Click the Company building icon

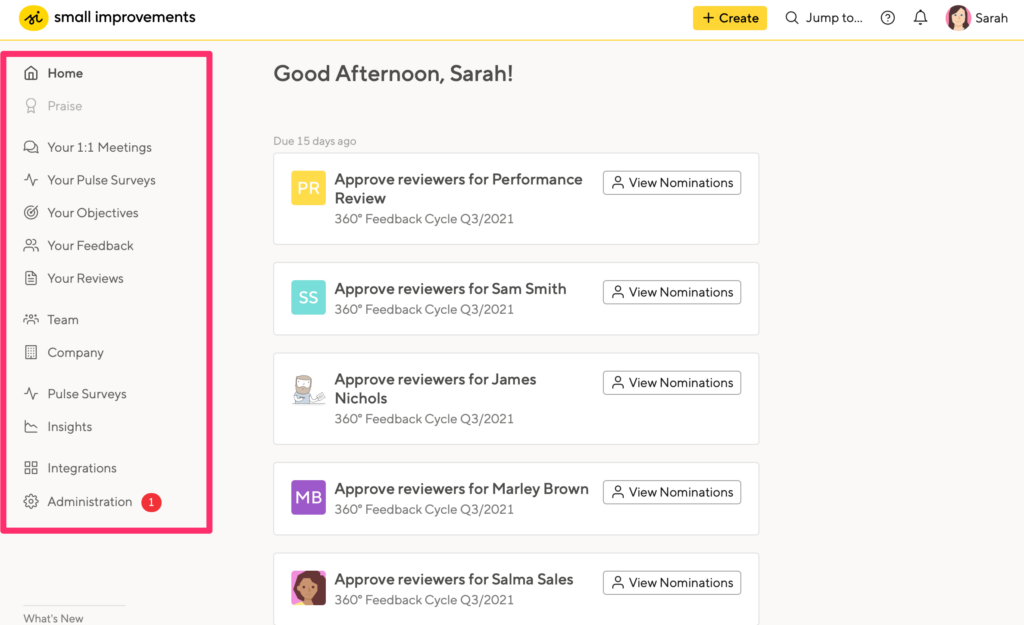[x=31, y=352]
